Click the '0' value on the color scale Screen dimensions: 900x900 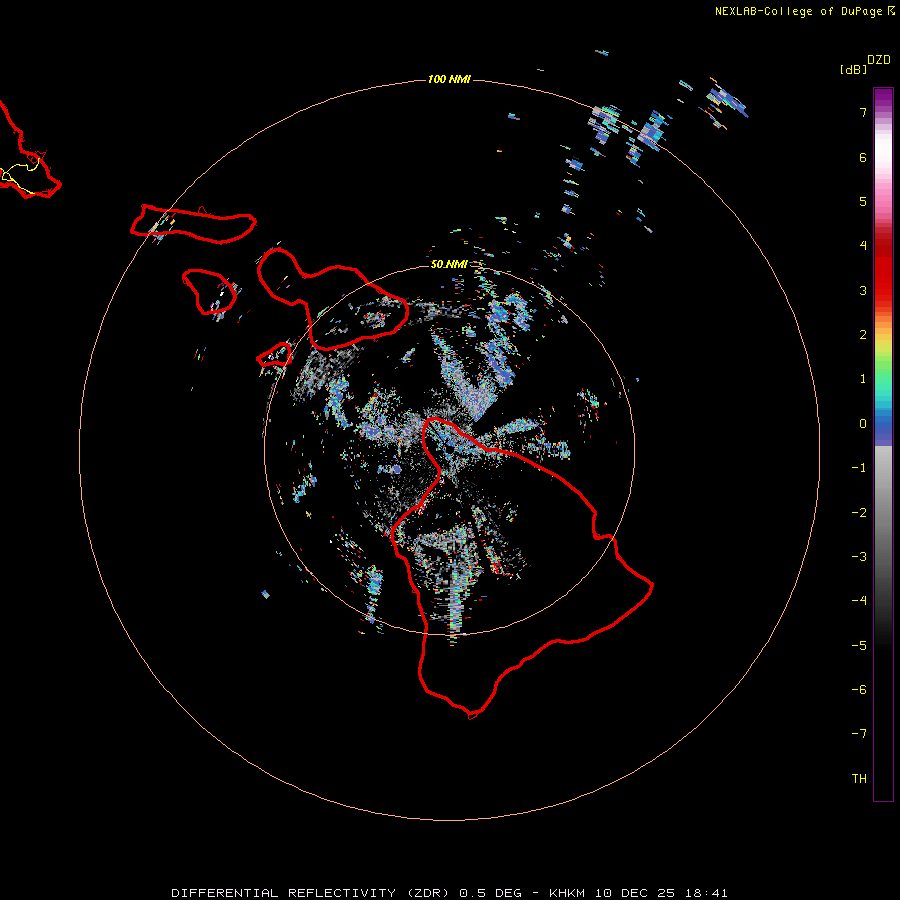point(863,424)
